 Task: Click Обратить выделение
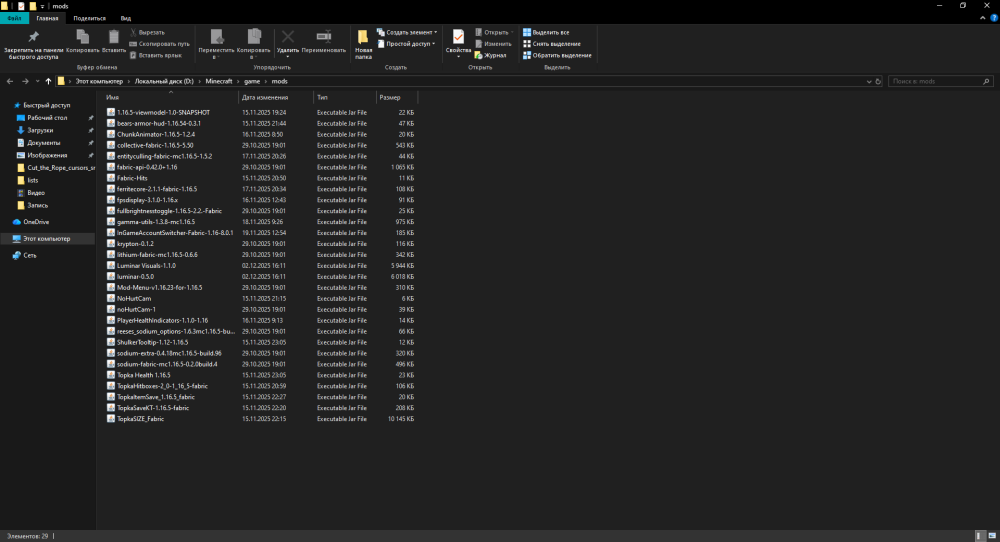(557, 55)
